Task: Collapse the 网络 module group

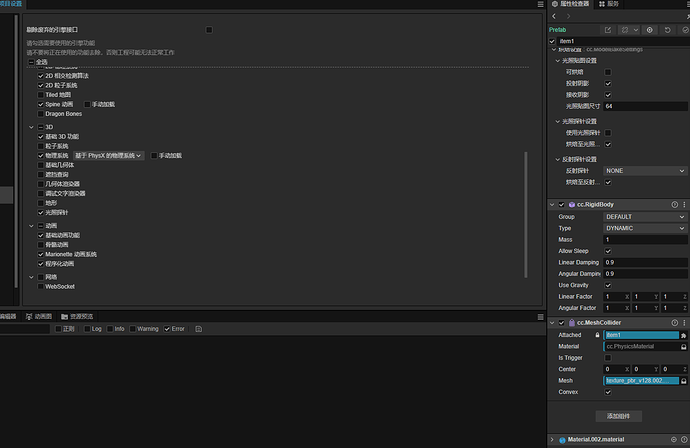Action: (x=31, y=277)
